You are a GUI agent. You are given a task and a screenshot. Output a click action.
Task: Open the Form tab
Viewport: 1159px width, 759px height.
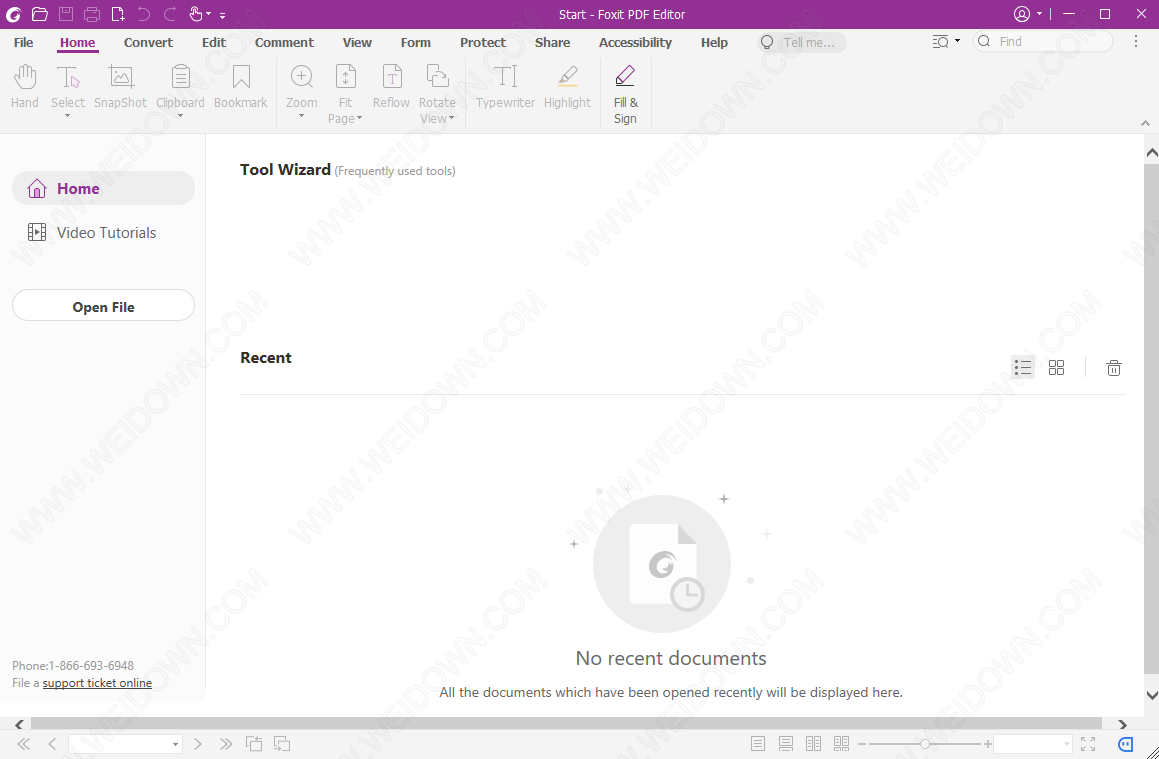point(415,42)
